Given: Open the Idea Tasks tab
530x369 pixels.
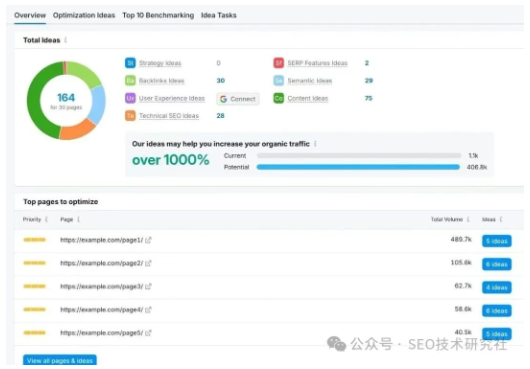Looking at the screenshot, I should [x=219, y=15].
